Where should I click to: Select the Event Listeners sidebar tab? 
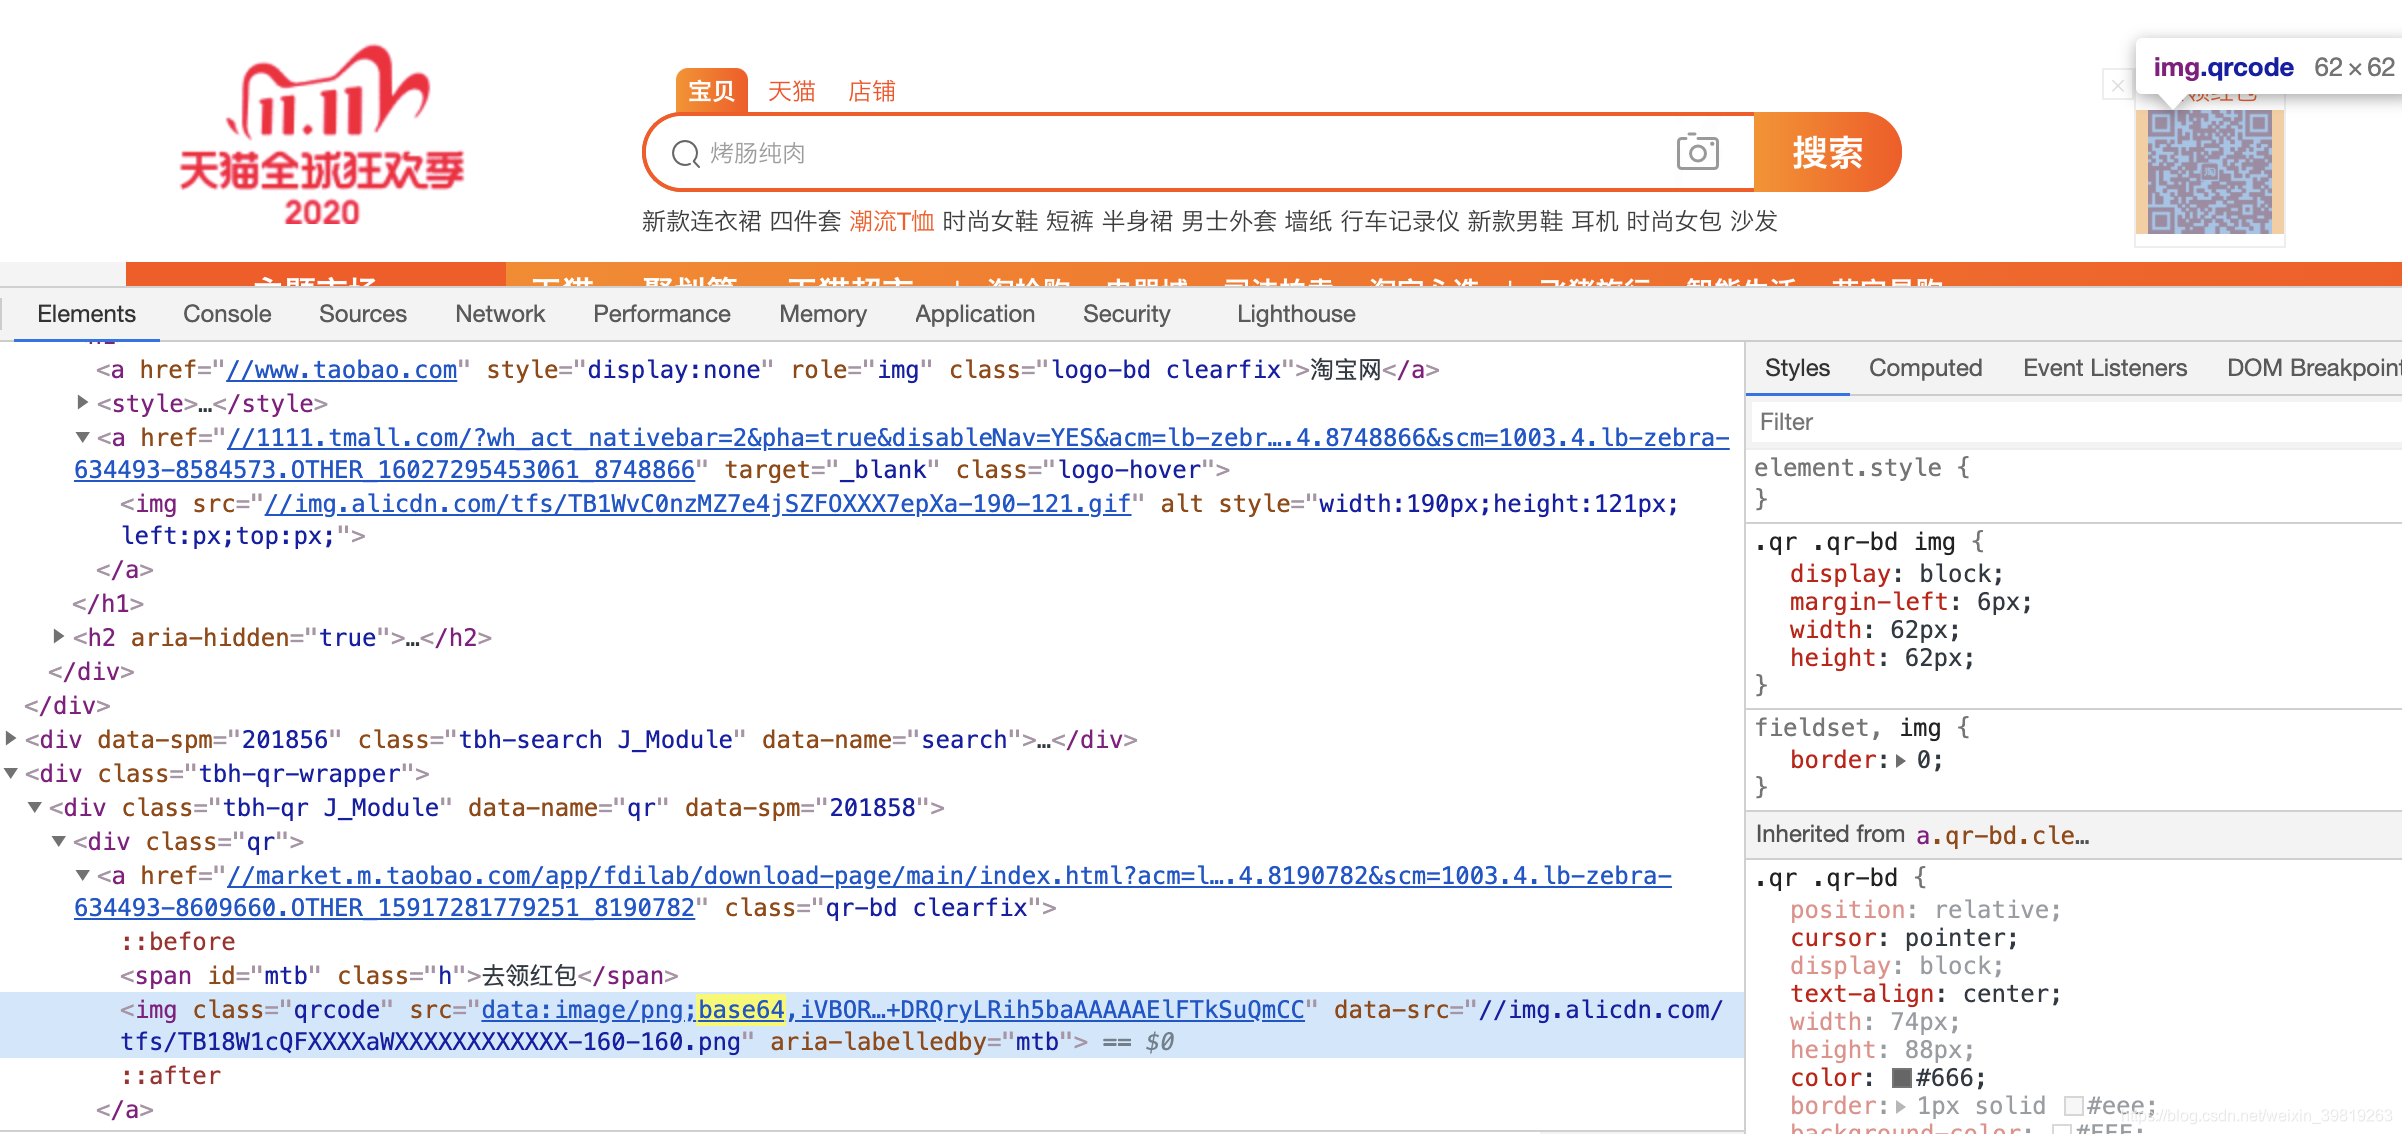(x=2104, y=368)
